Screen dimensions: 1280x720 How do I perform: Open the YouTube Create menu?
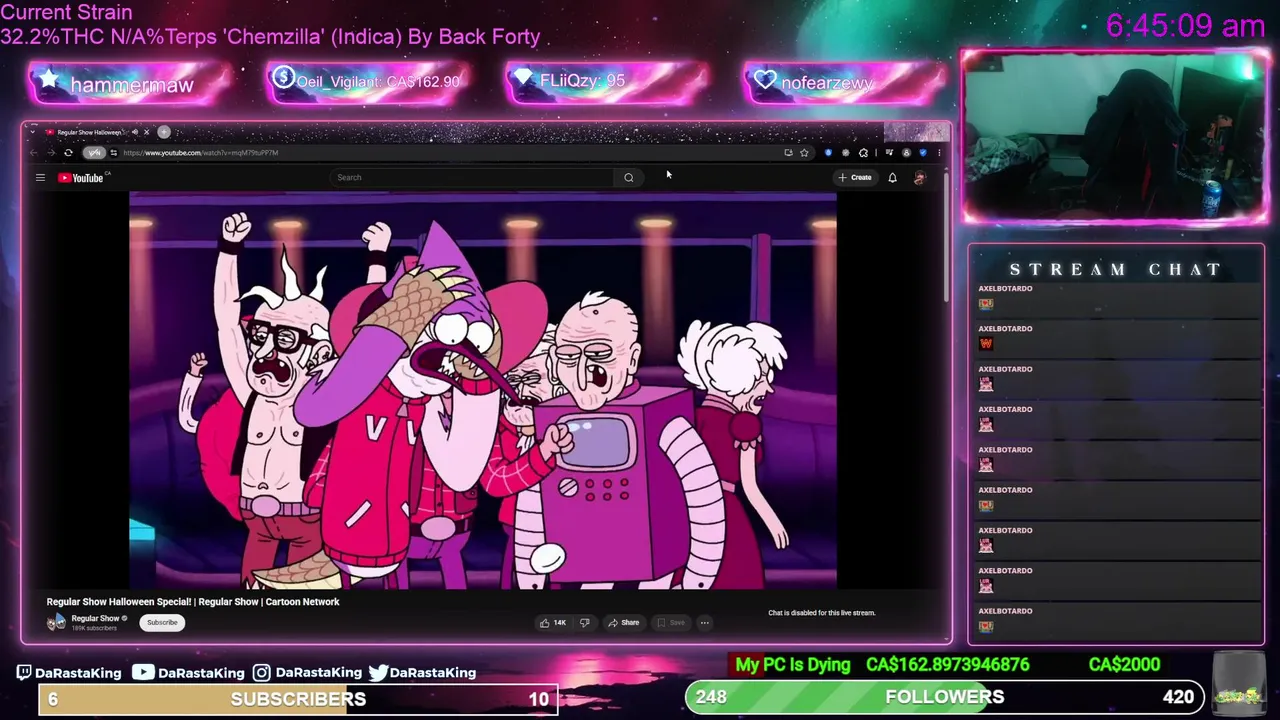point(855,178)
